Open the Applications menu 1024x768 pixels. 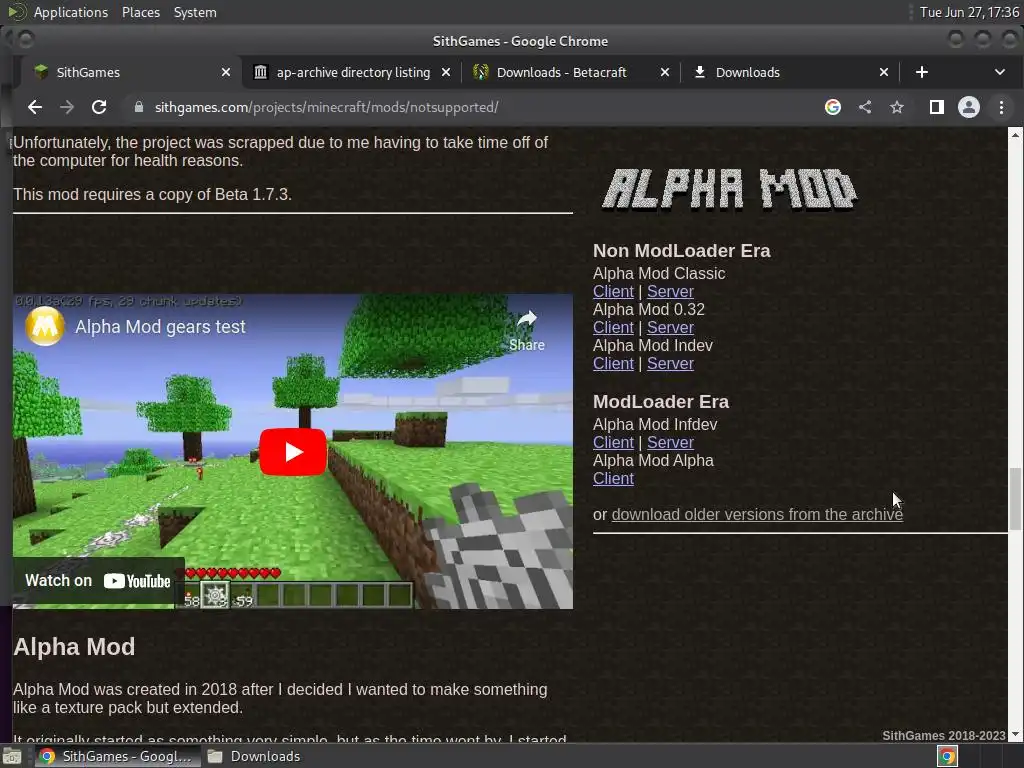pos(71,12)
